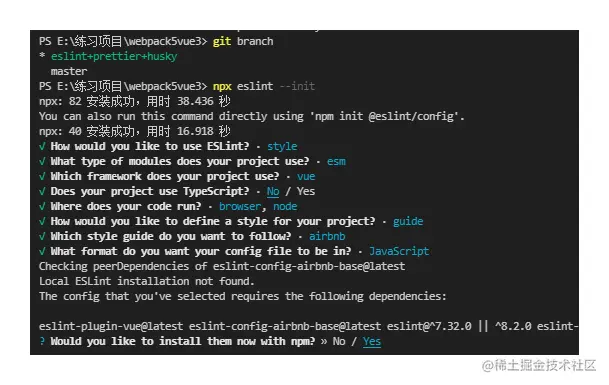Click the checkmark before code run question
This screenshot has height=385, width=609.
[x=42, y=206]
